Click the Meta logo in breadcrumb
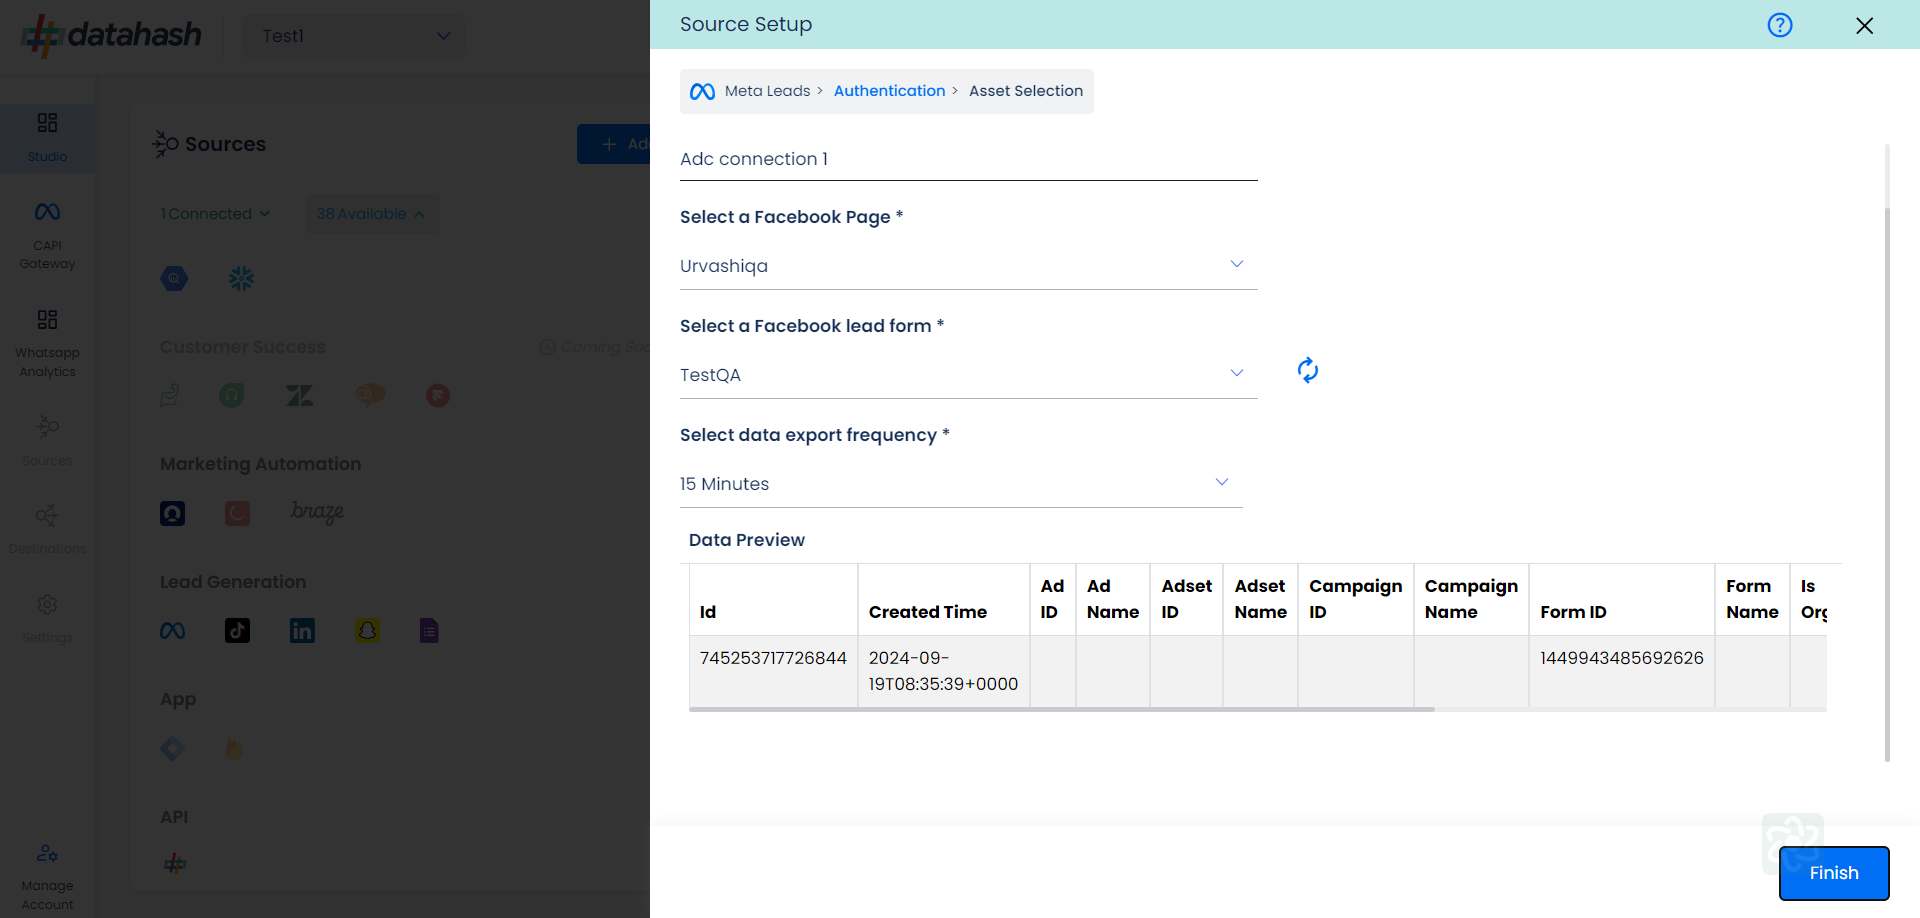The image size is (1920, 918). point(702,91)
